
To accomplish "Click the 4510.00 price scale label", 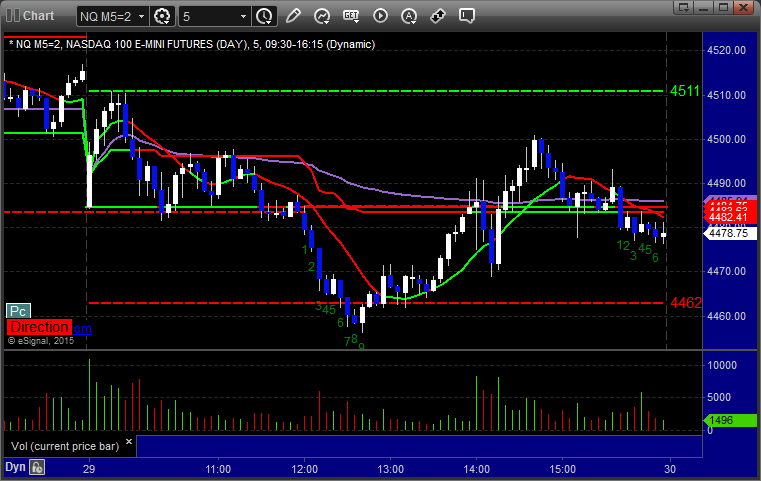I will [727, 95].
